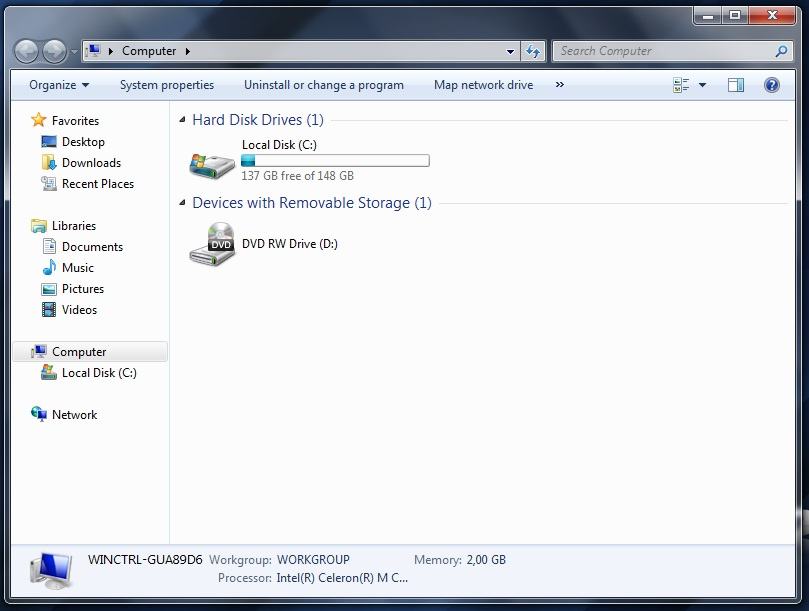
Task: Click the WINCTRL-GUA89D6 computer name
Action: [x=145, y=560]
